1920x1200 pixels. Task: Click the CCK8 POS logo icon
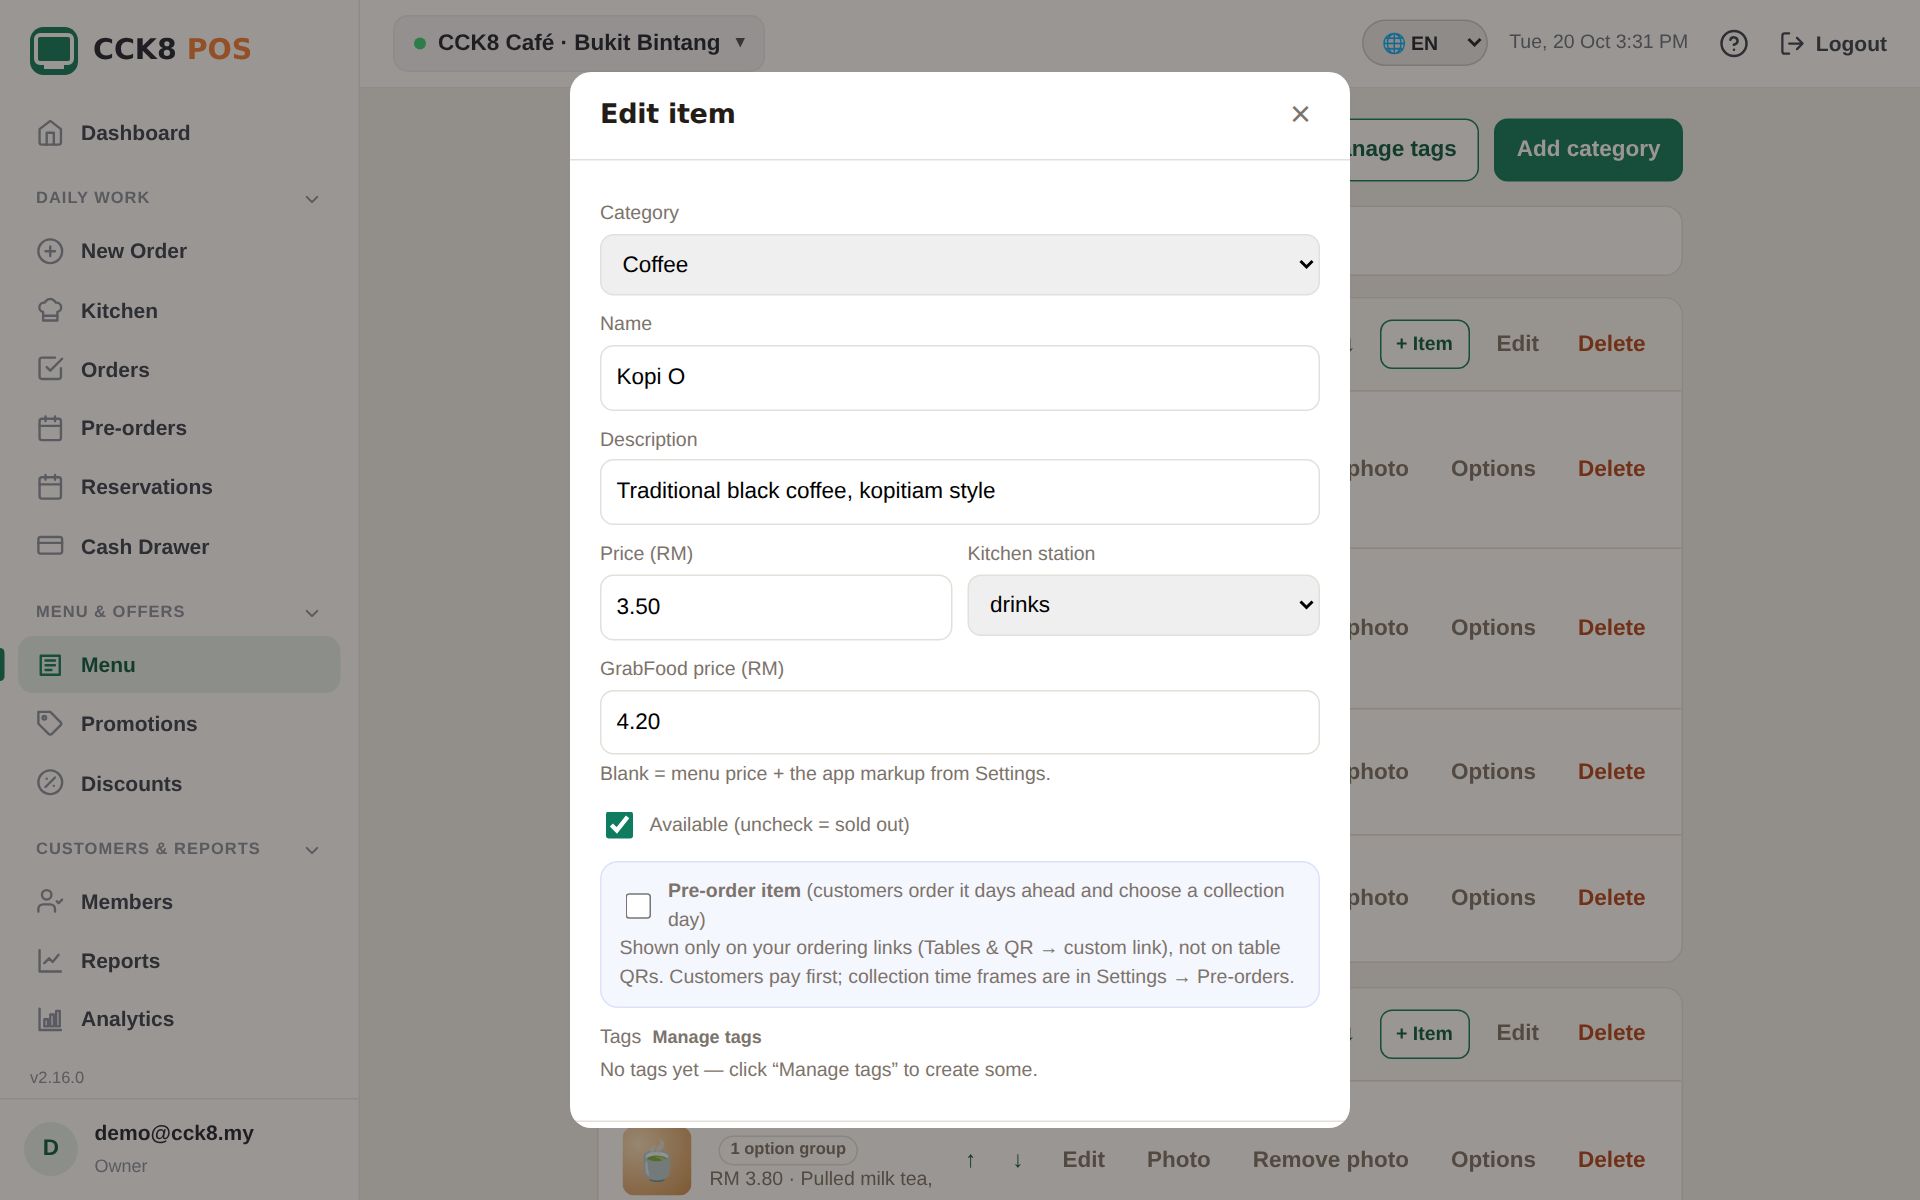(54, 49)
